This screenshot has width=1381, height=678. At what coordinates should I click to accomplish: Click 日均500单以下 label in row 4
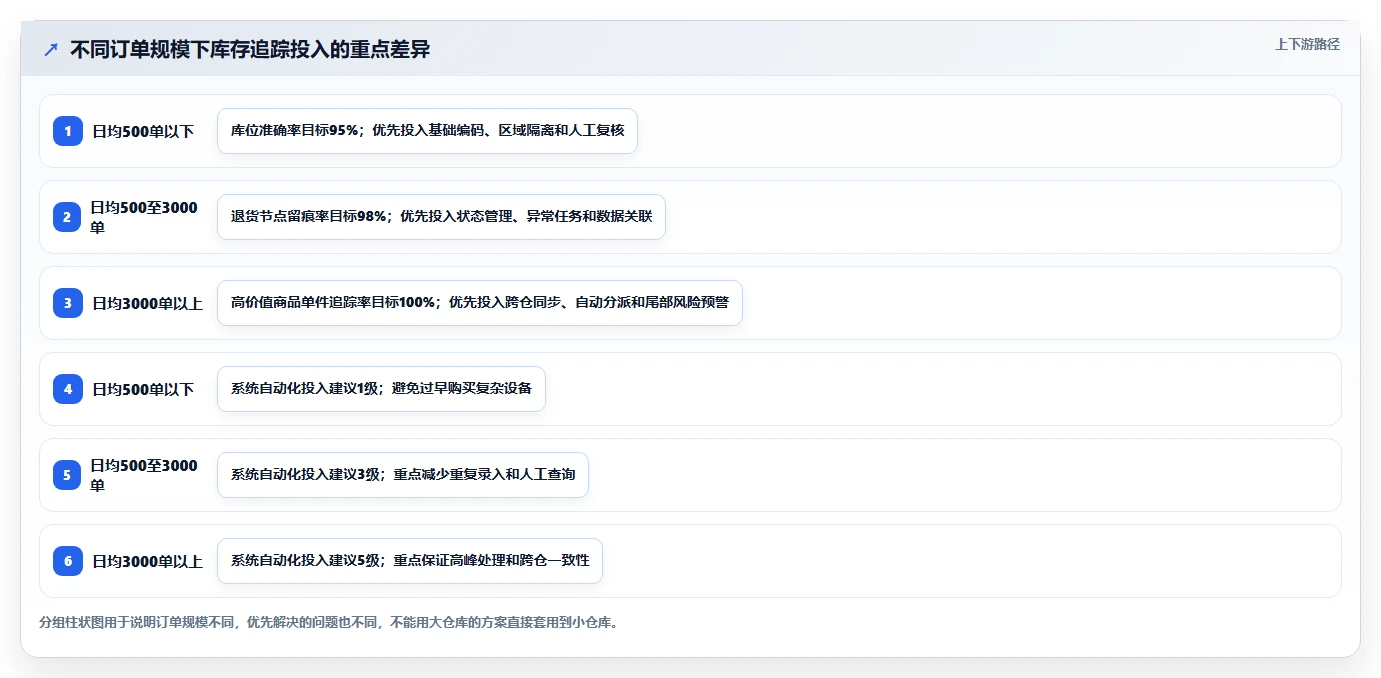143,389
